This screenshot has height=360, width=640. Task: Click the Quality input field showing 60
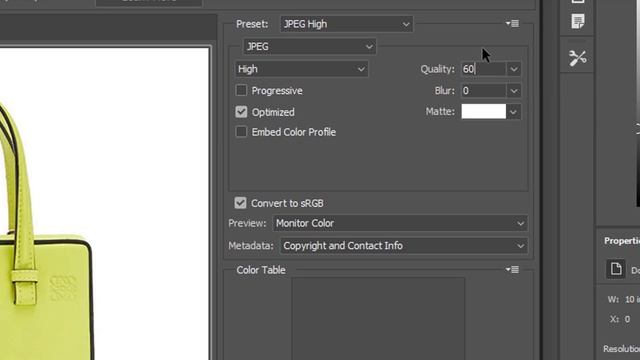483,69
